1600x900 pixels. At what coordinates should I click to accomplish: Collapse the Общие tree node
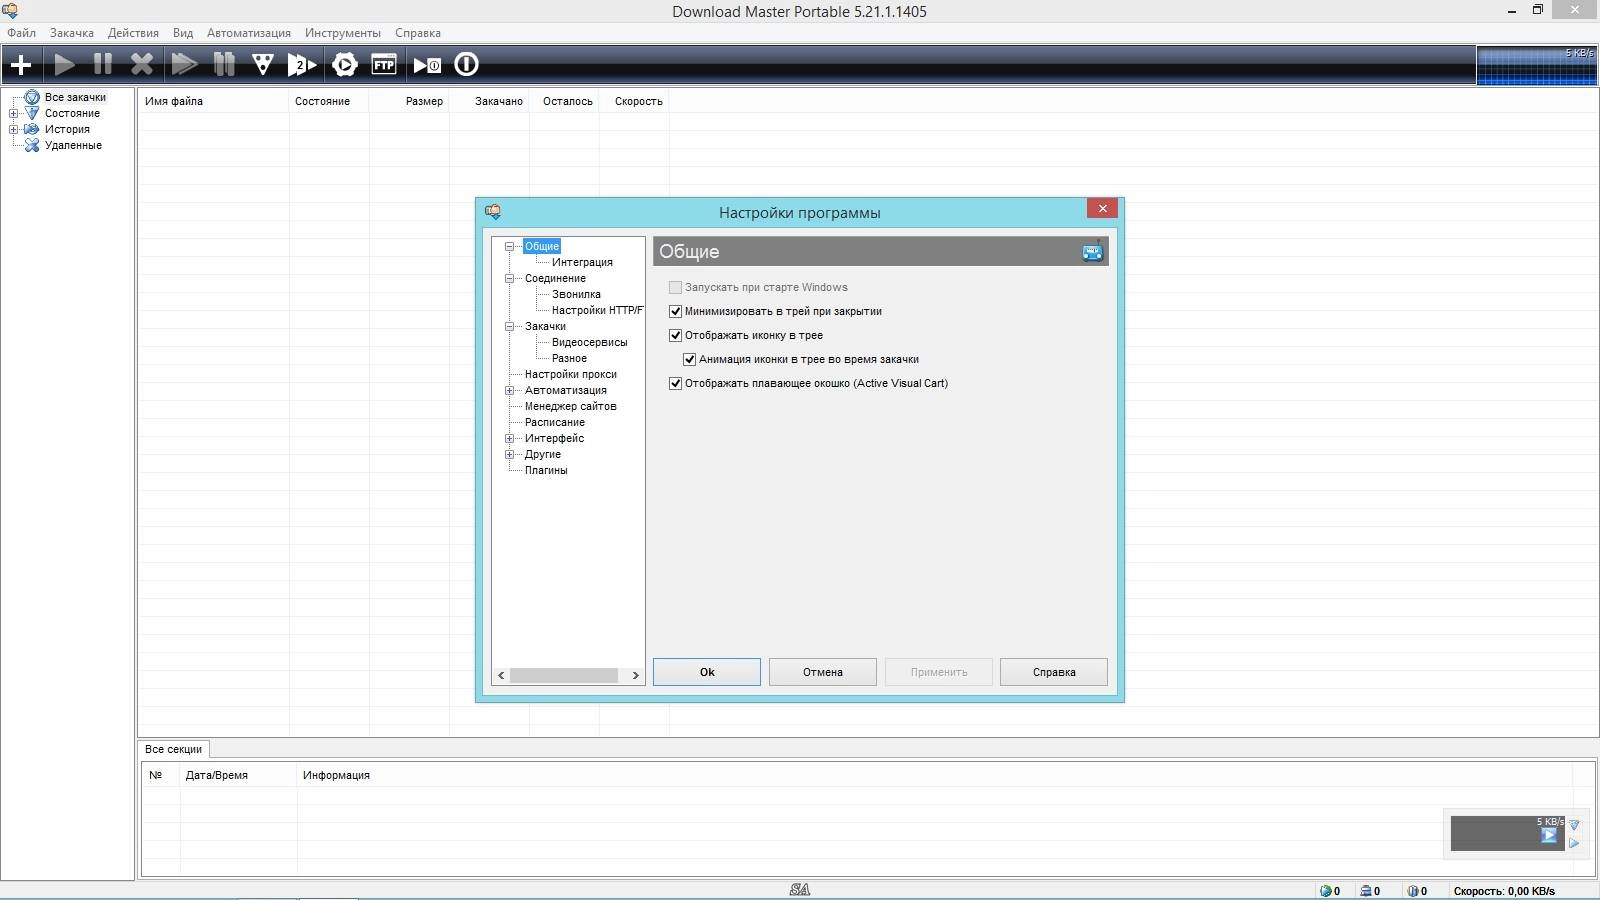pos(509,246)
